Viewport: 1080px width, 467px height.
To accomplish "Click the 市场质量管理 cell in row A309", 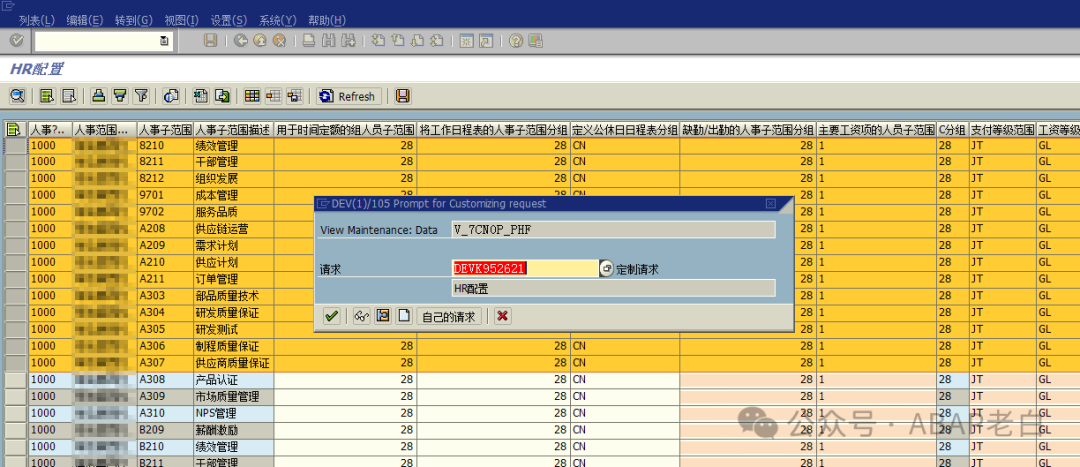I will click(233, 396).
